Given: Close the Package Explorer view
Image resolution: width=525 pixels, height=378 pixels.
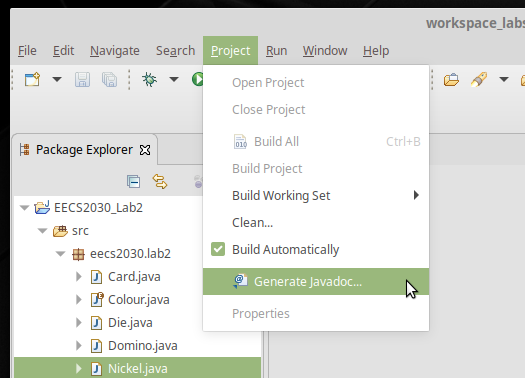Looking at the screenshot, I should tap(145, 150).
